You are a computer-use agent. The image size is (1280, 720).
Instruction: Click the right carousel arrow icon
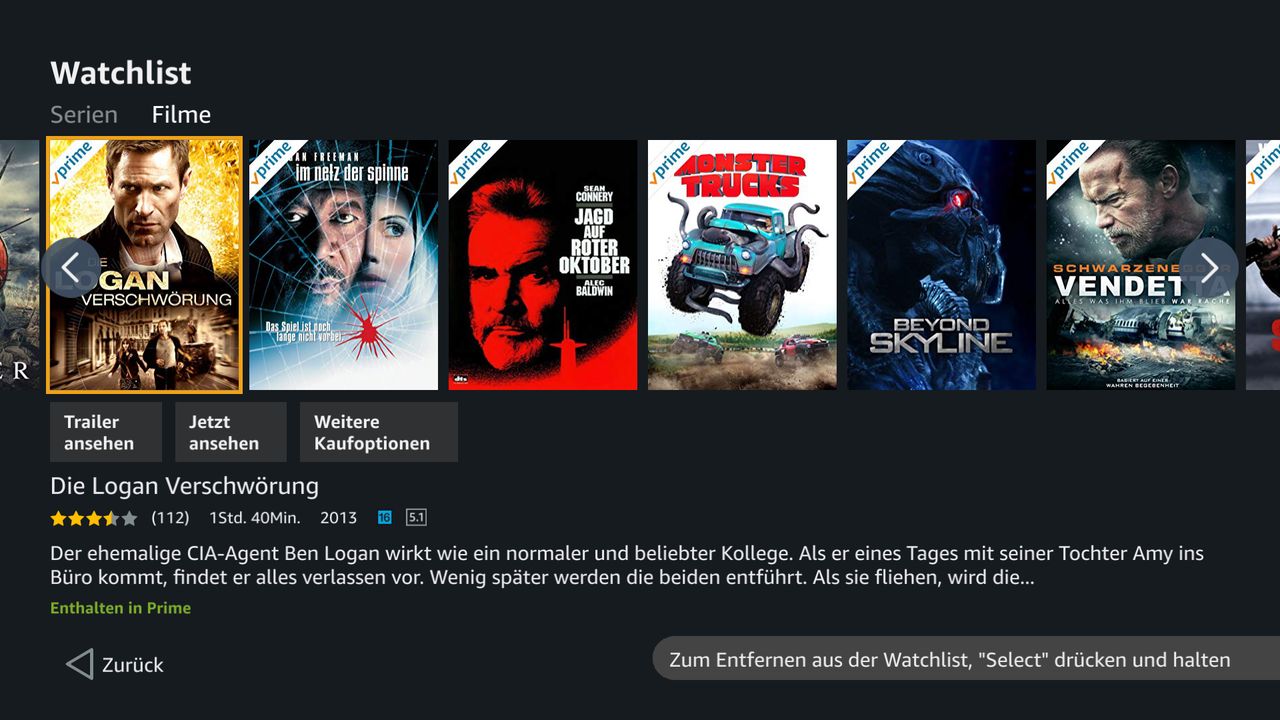pyautogui.click(x=1209, y=268)
